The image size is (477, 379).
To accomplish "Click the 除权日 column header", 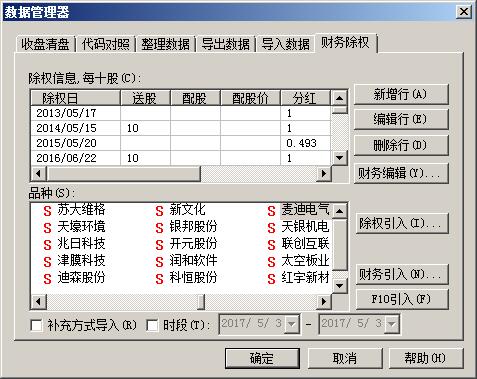I will pyautogui.click(x=76, y=98).
